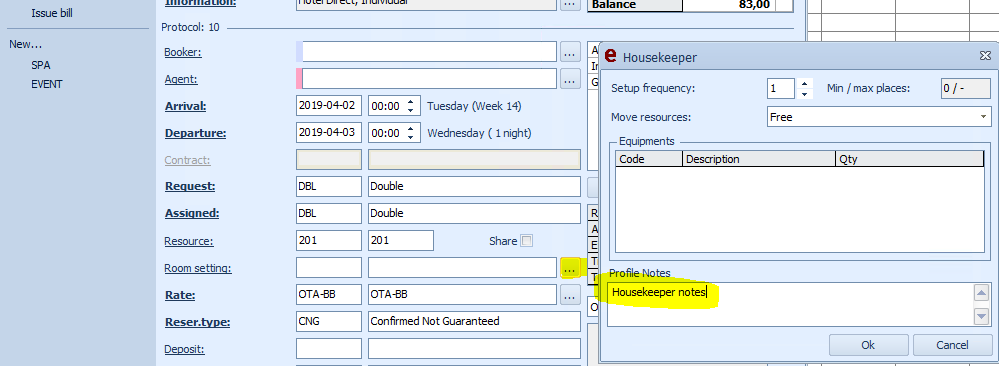This screenshot has height=366, width=999.
Task: Open the Request label link
Action: tap(190, 187)
